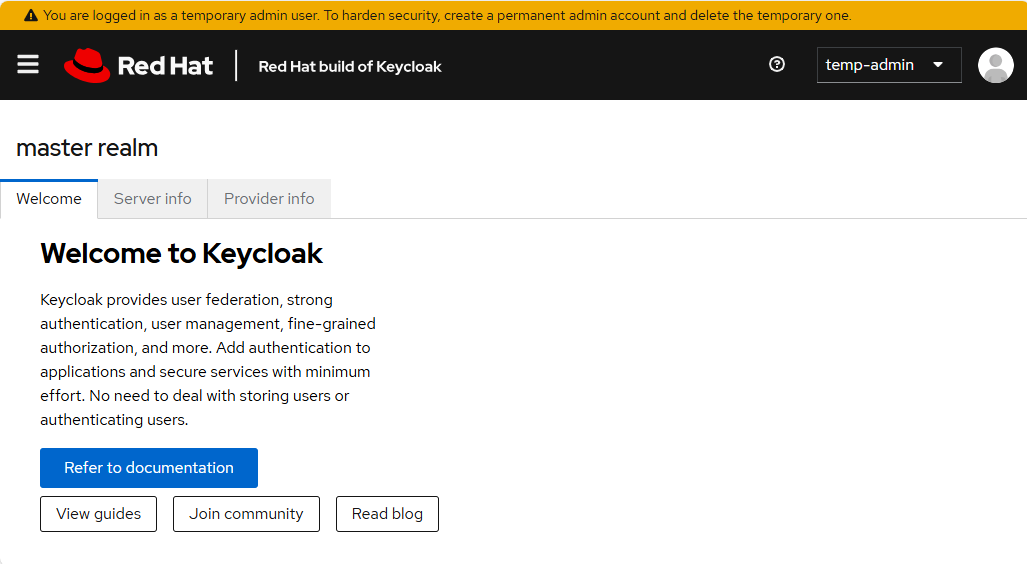The image size is (1027, 564).
Task: Click the Keycloak description paragraph
Action: 207,360
